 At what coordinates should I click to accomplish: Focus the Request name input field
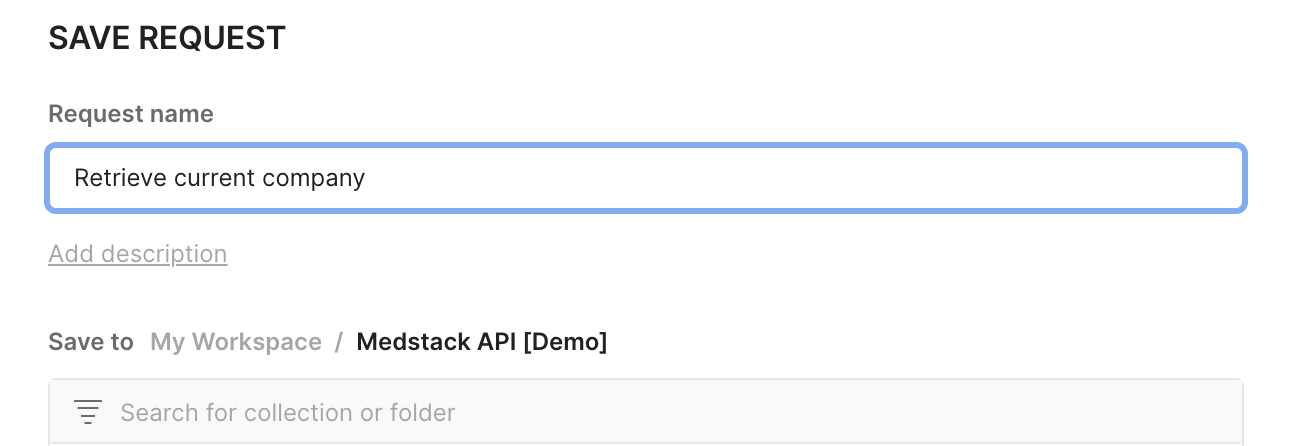point(646,178)
